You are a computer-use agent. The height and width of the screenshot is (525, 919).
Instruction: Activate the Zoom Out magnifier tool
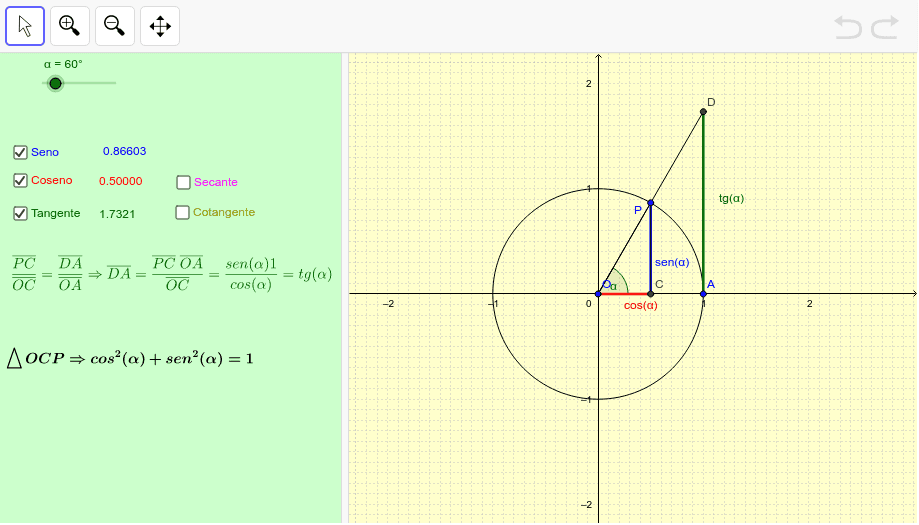coord(115,26)
